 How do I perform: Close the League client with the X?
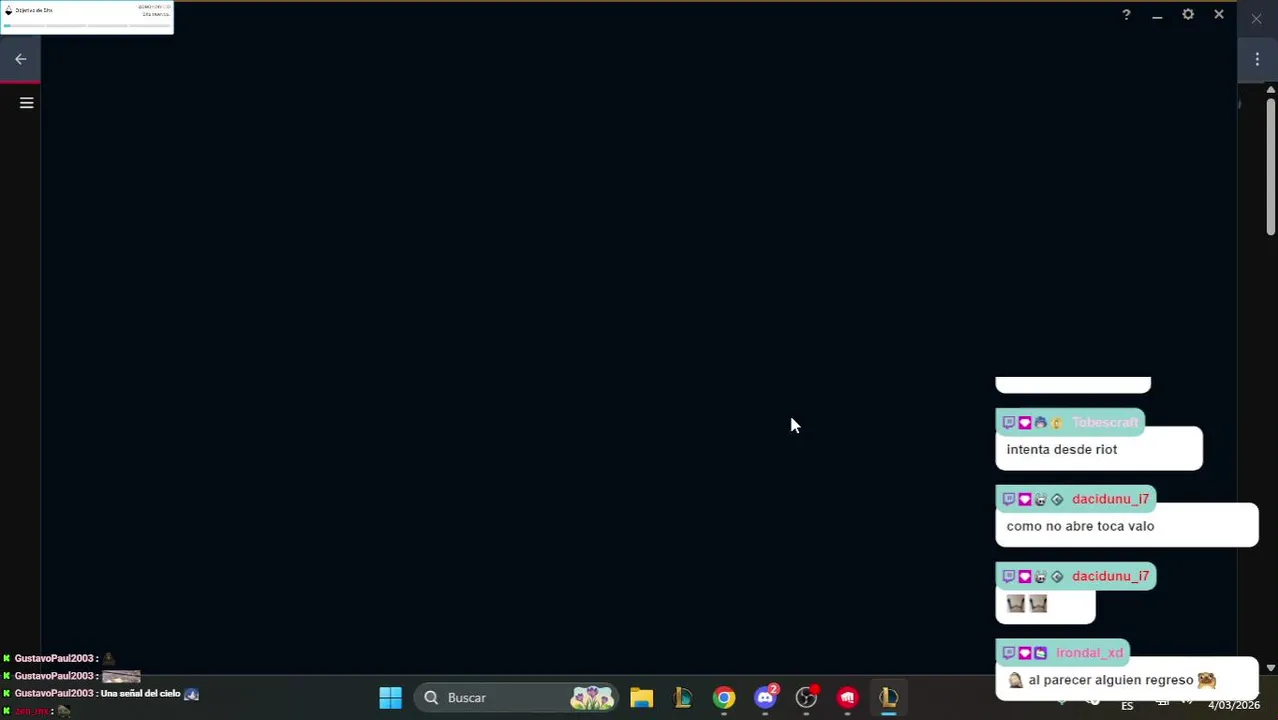tap(1219, 15)
